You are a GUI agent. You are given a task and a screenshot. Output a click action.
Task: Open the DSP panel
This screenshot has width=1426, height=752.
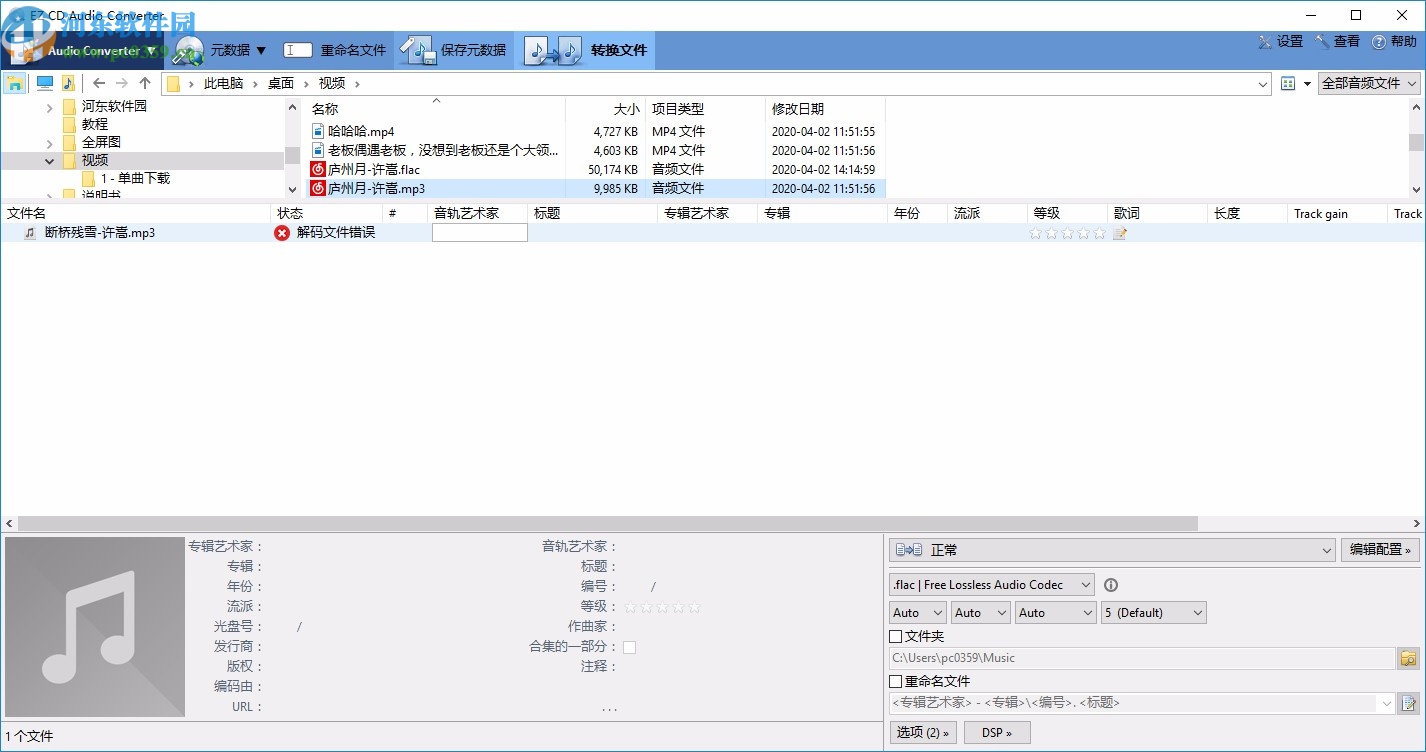pyautogui.click(x=997, y=732)
